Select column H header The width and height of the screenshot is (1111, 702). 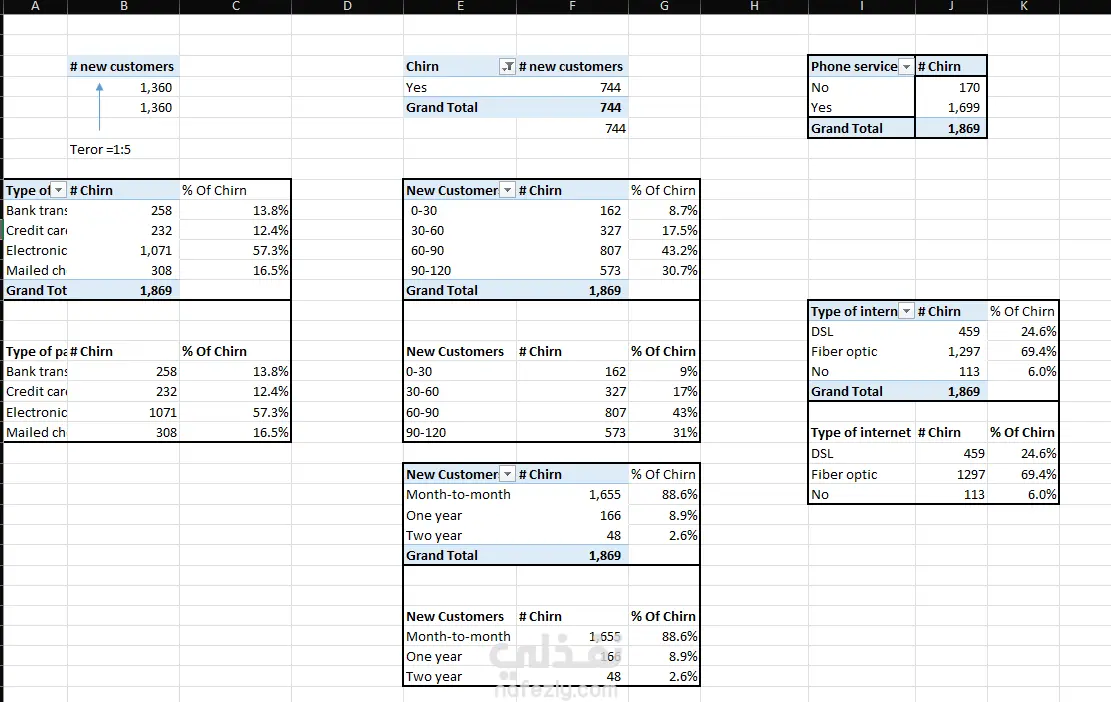click(x=754, y=6)
